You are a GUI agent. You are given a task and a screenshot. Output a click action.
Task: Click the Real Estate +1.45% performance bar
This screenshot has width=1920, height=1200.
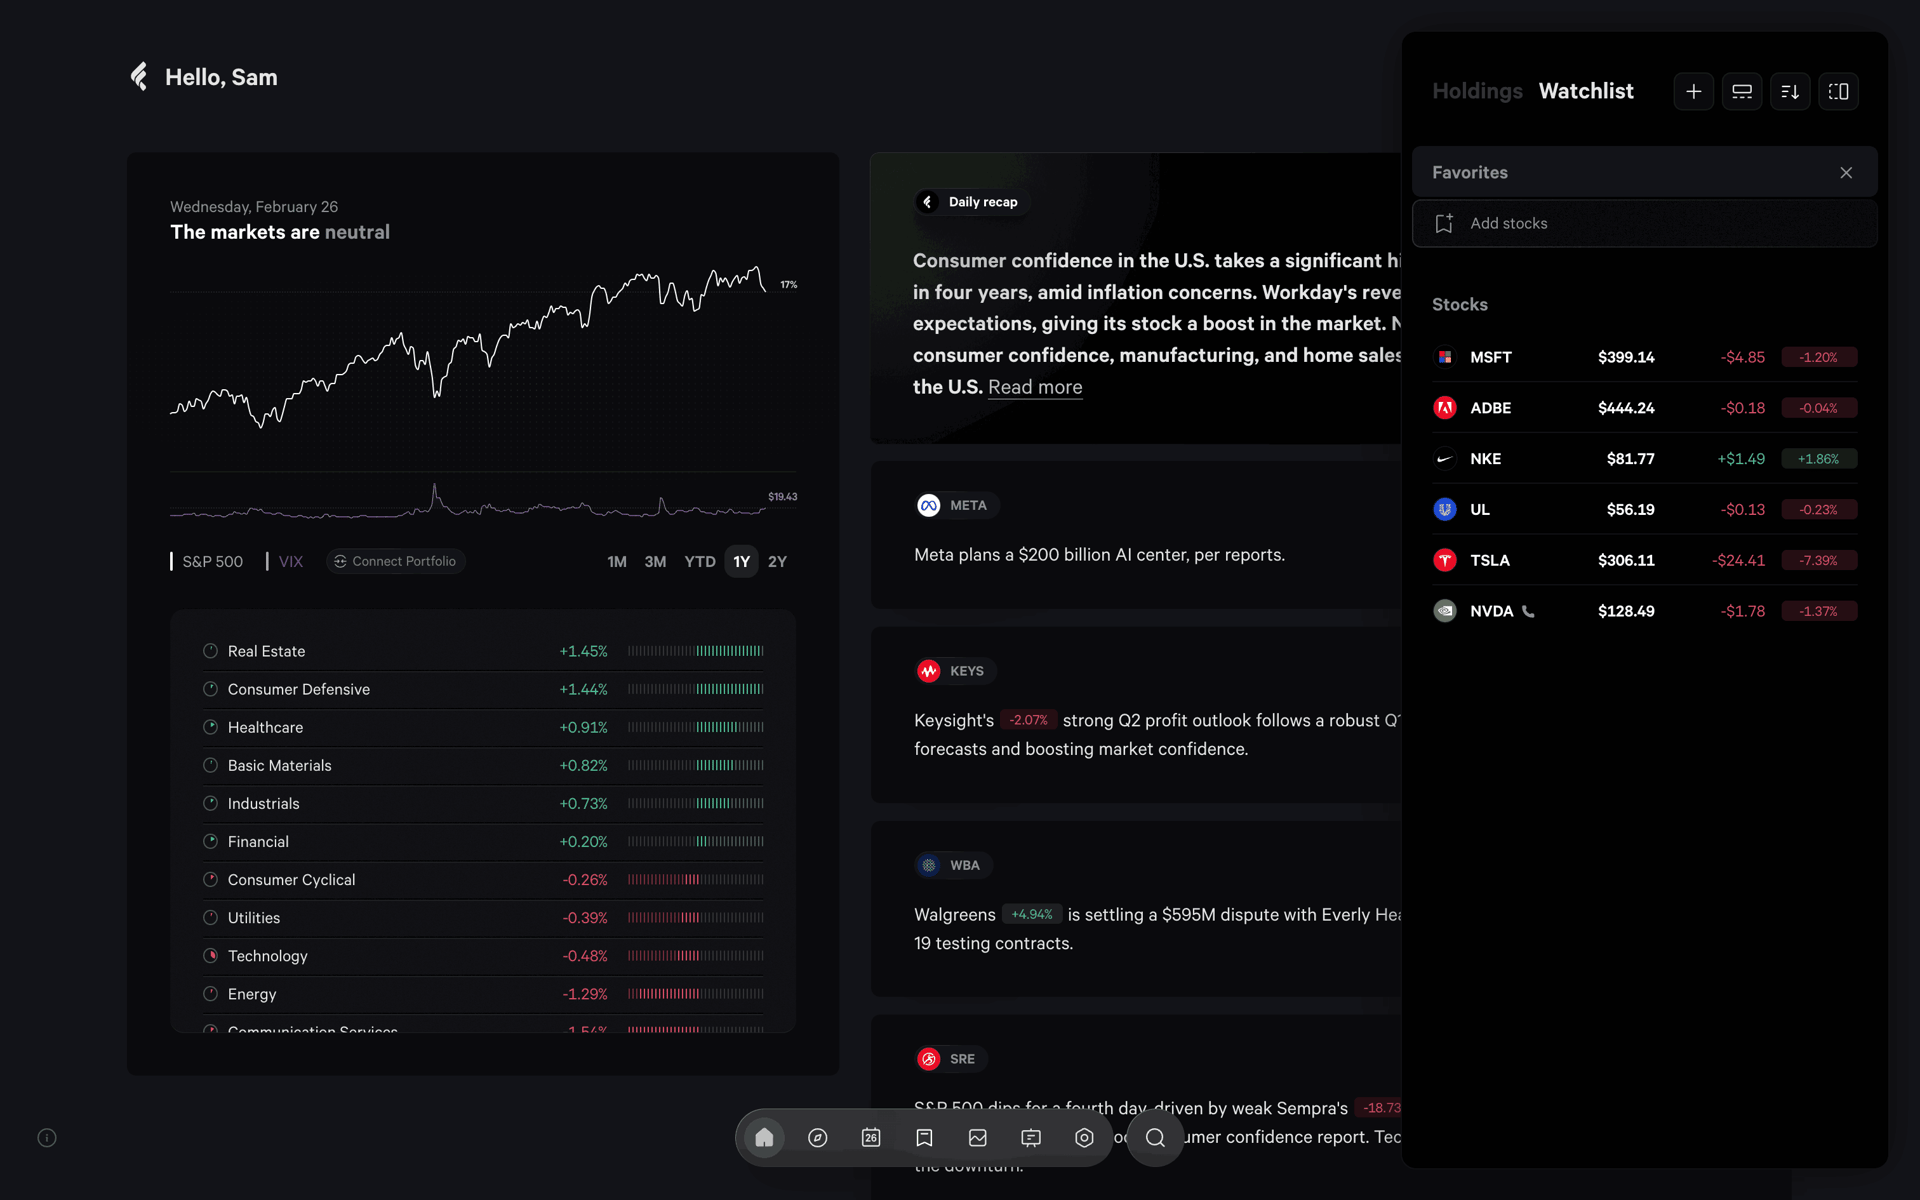696,651
